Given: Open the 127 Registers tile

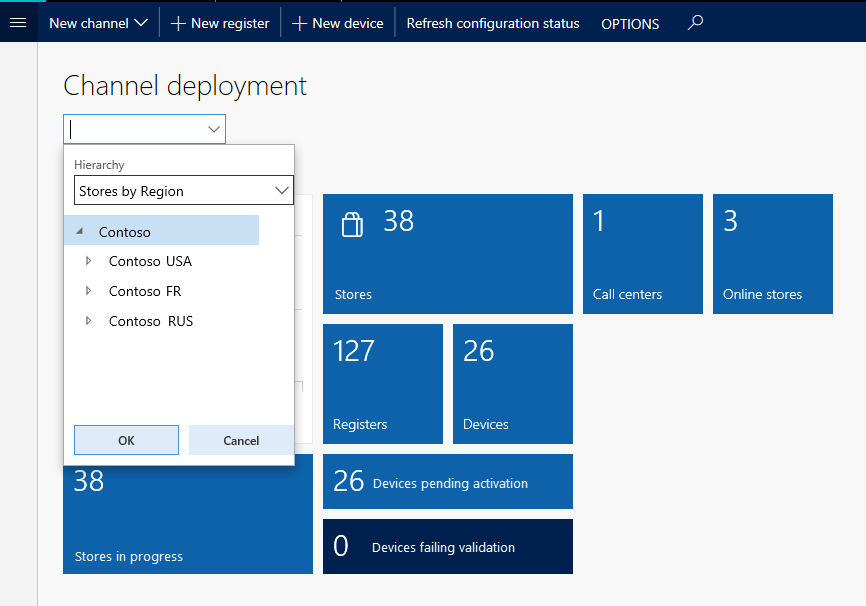Looking at the screenshot, I should pyautogui.click(x=383, y=383).
